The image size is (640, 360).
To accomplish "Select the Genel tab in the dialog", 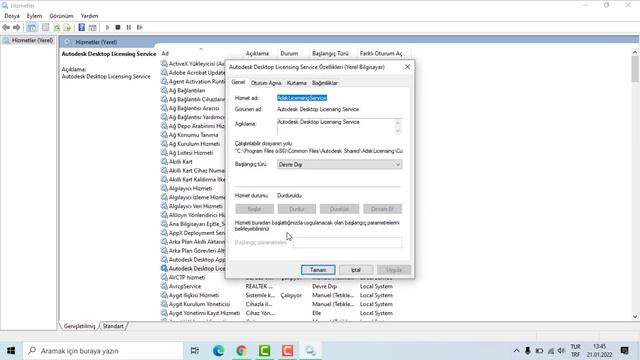I will (238, 82).
